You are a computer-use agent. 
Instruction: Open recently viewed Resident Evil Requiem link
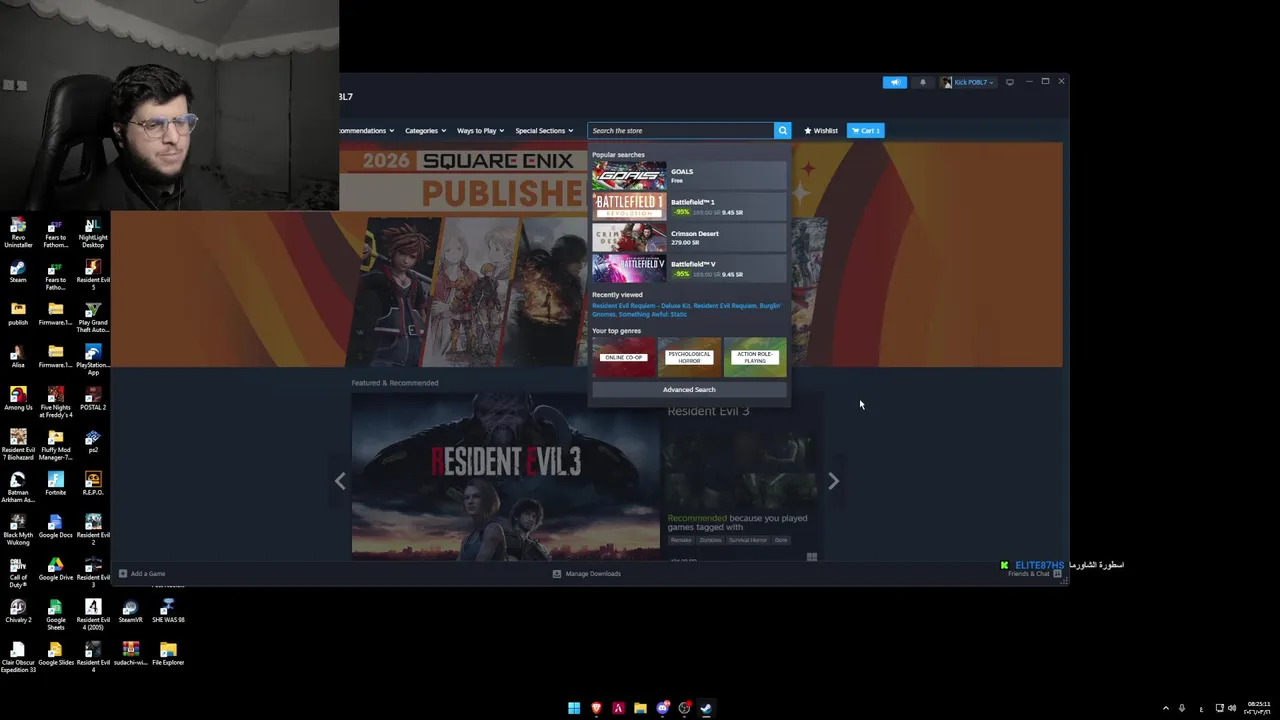click(725, 306)
